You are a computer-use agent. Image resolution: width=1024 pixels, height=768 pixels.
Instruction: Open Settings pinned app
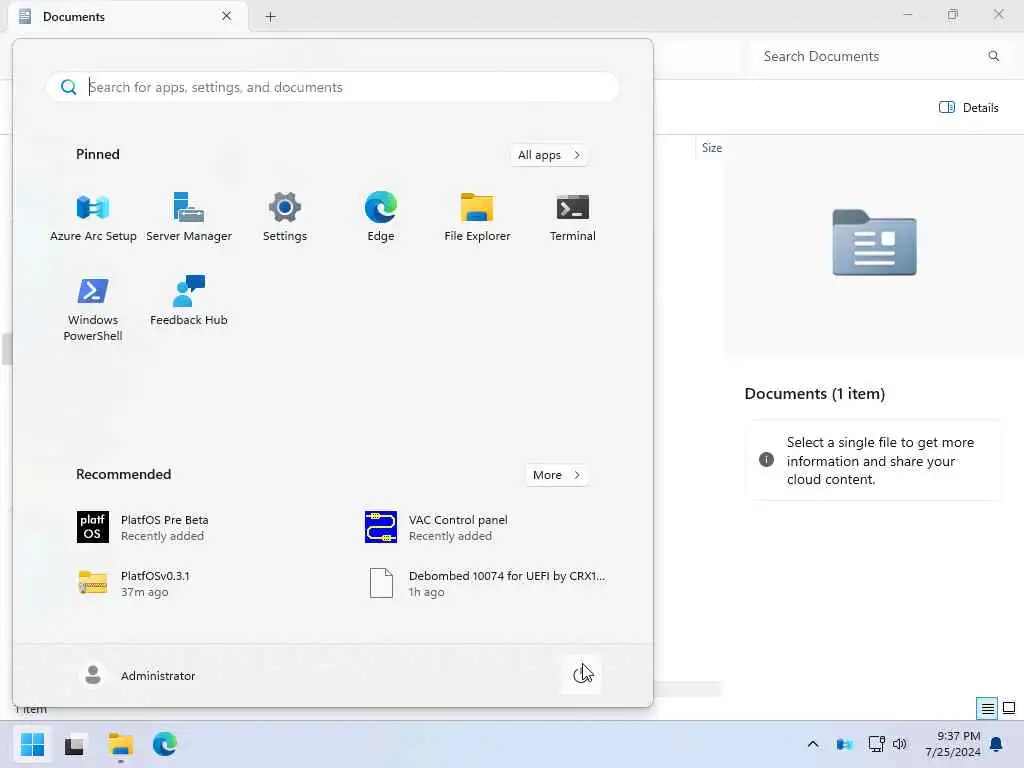[x=285, y=217]
